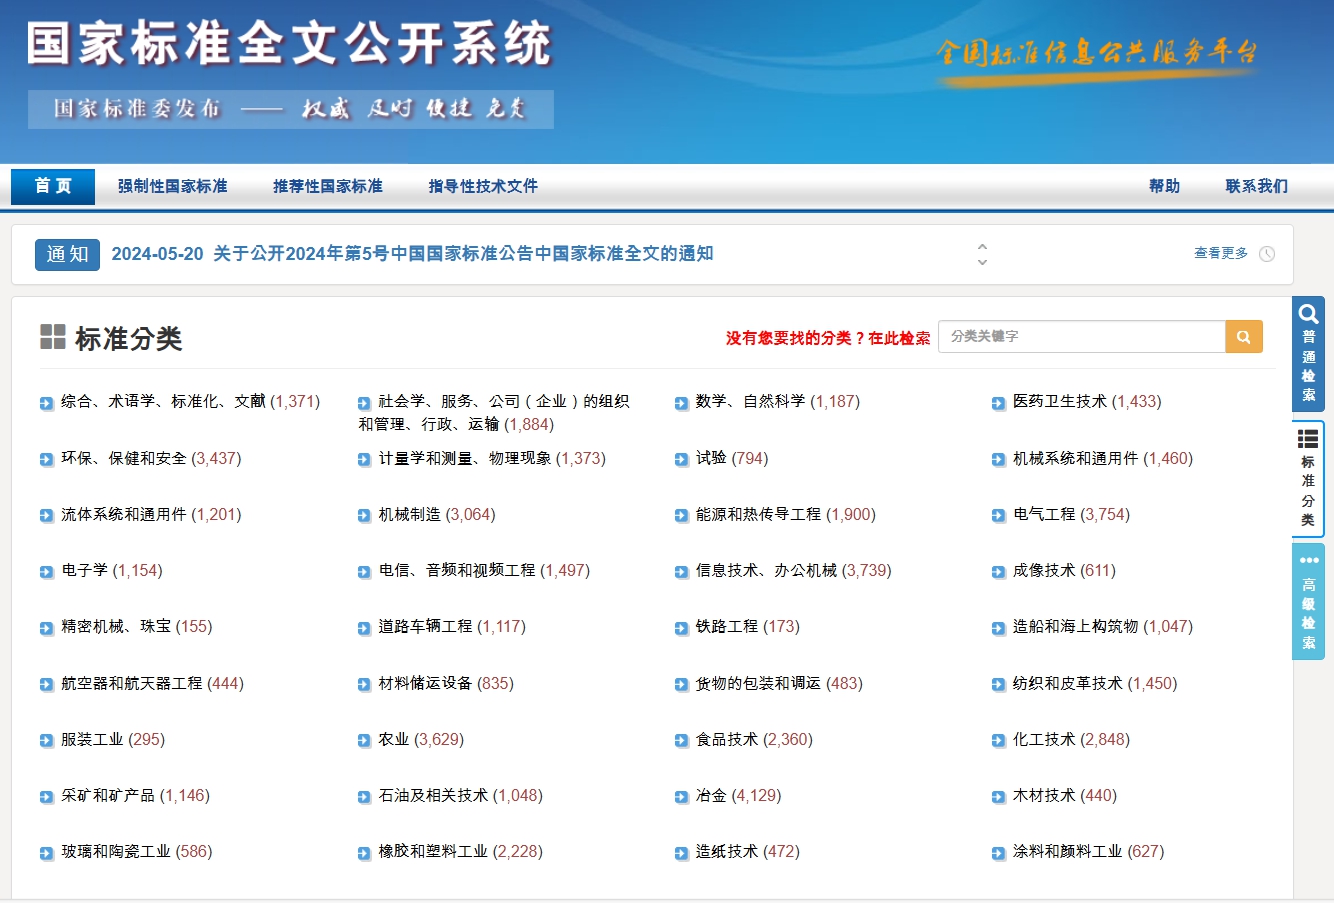Click the orange category search magnifier button
Screen dimensions: 1334x903
tap(1244, 337)
